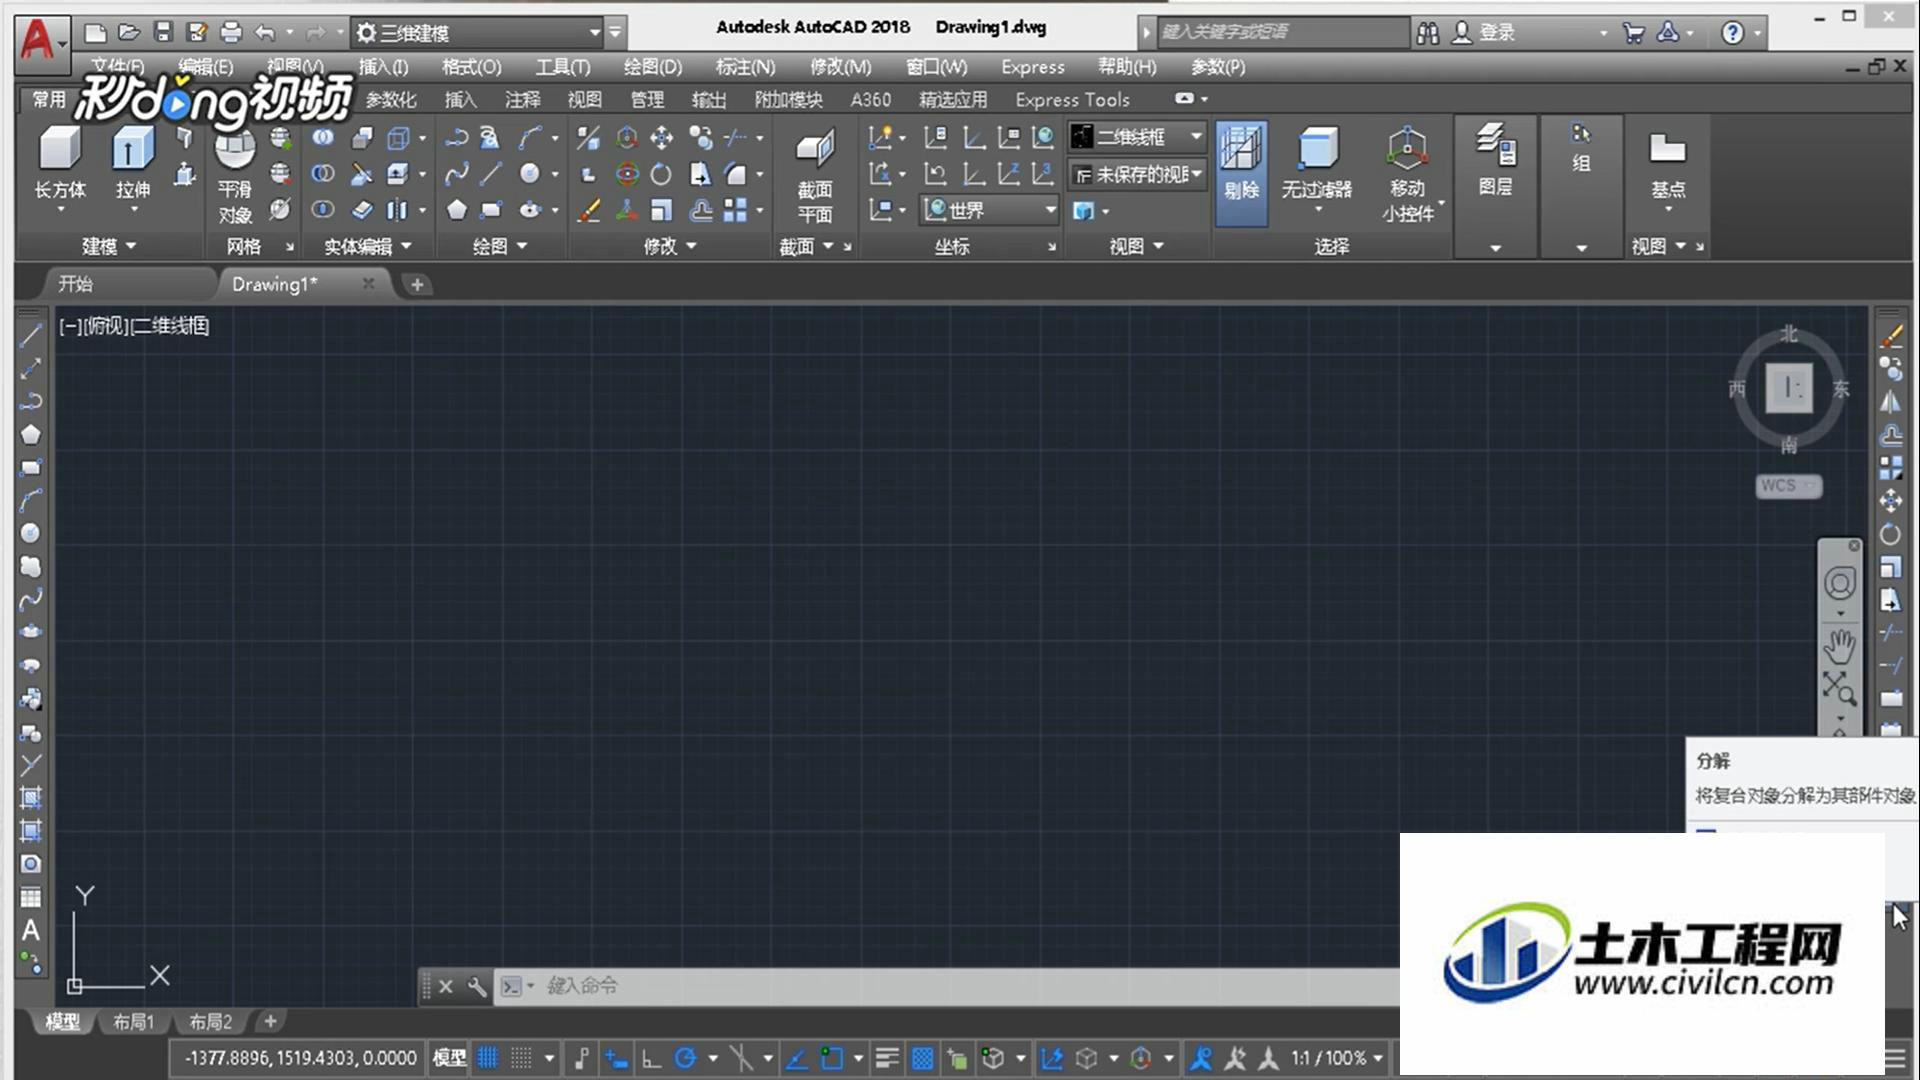The image size is (1920, 1080).
Task: Expand the Draw (绘图) panel
Action: pyautogui.click(x=500, y=246)
